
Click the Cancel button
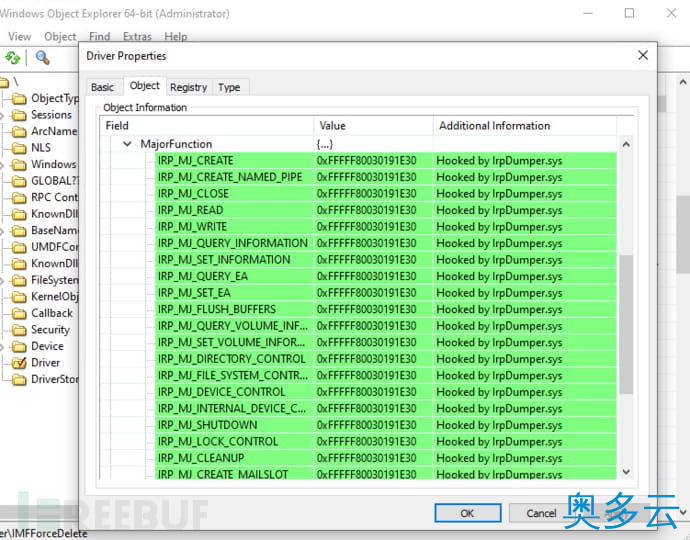pos(541,513)
